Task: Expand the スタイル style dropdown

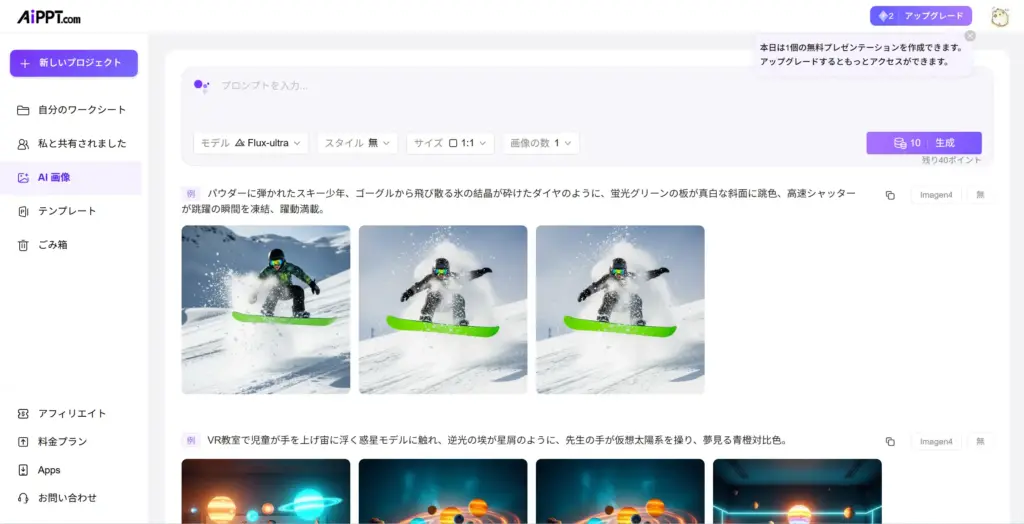Action: click(x=357, y=143)
